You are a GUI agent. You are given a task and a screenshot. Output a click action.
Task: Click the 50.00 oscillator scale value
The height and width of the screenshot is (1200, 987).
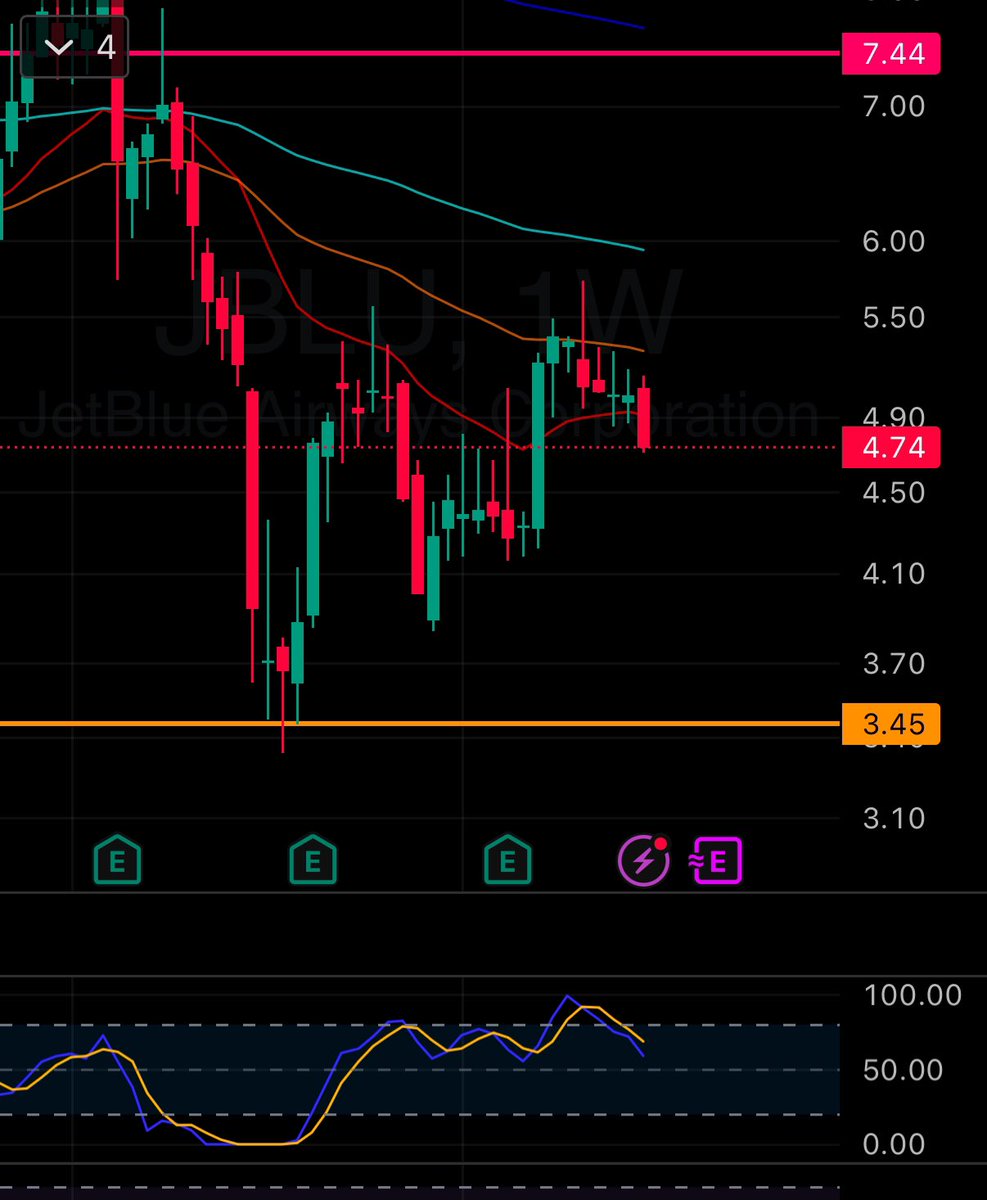coord(902,1070)
